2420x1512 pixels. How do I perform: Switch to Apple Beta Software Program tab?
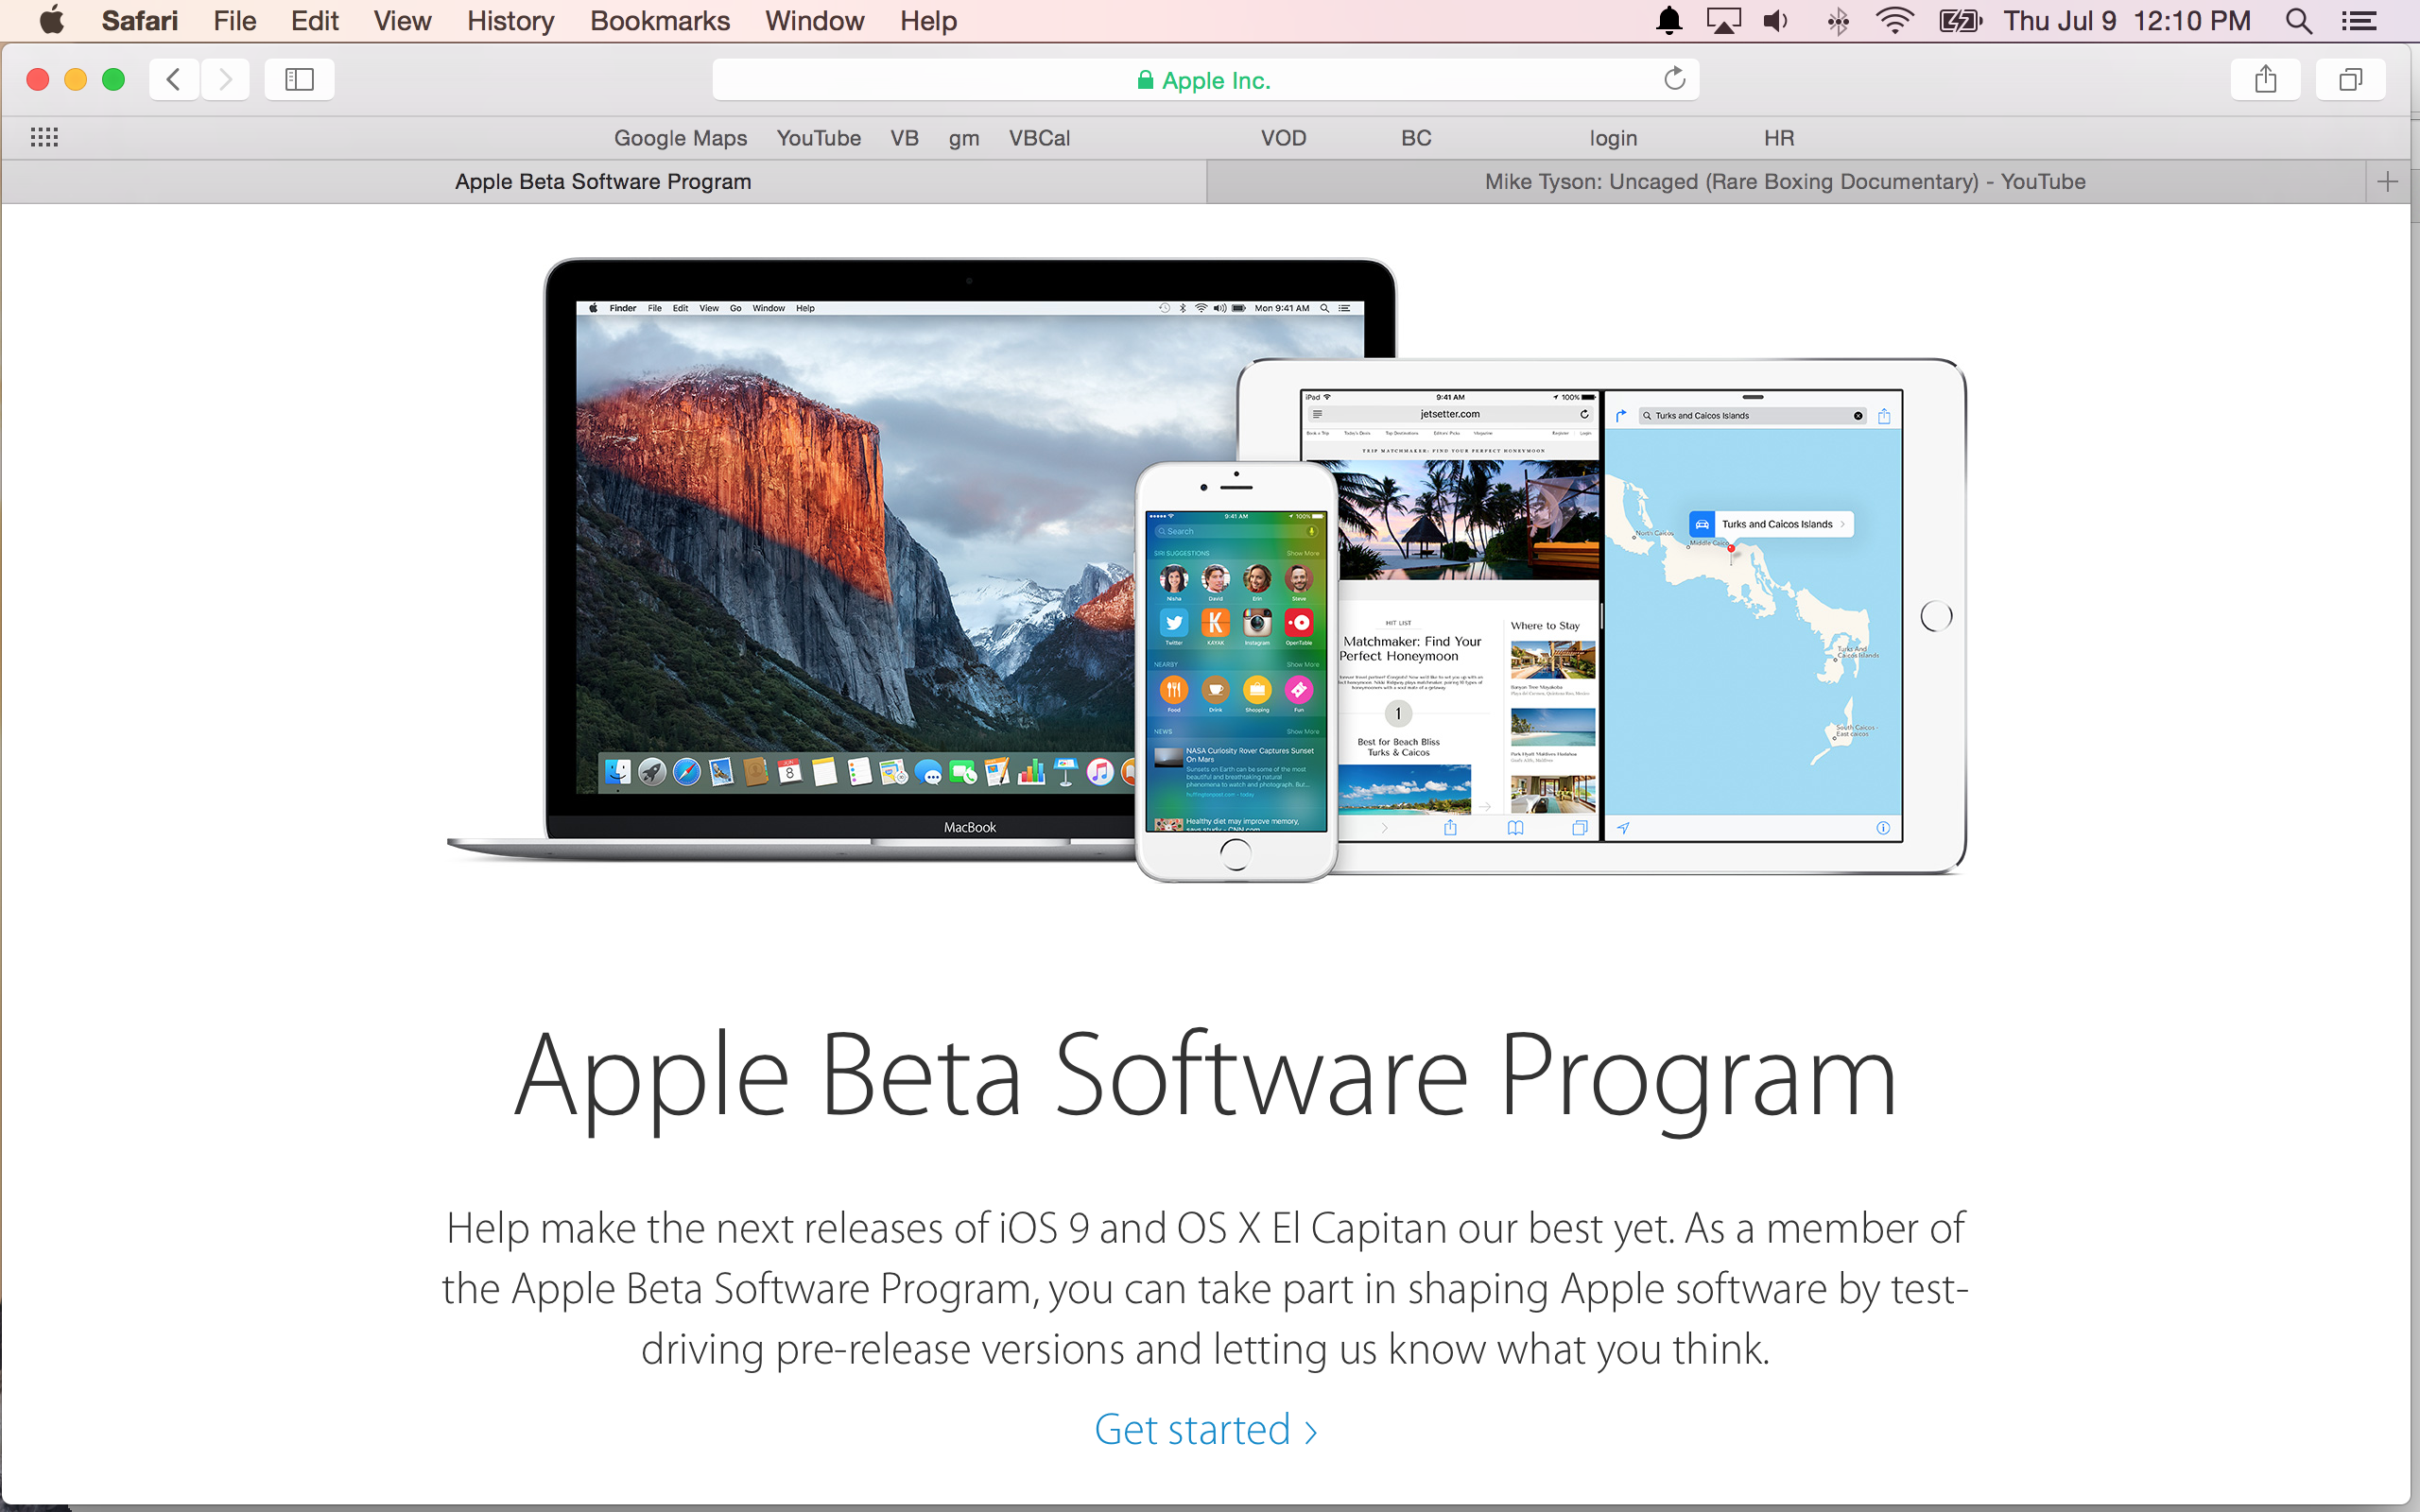coord(603,182)
